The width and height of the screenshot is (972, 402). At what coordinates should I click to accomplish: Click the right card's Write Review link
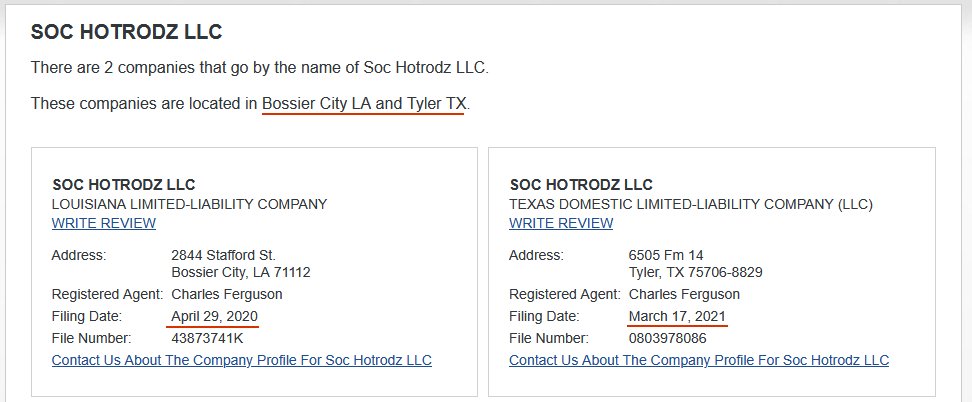(561, 223)
